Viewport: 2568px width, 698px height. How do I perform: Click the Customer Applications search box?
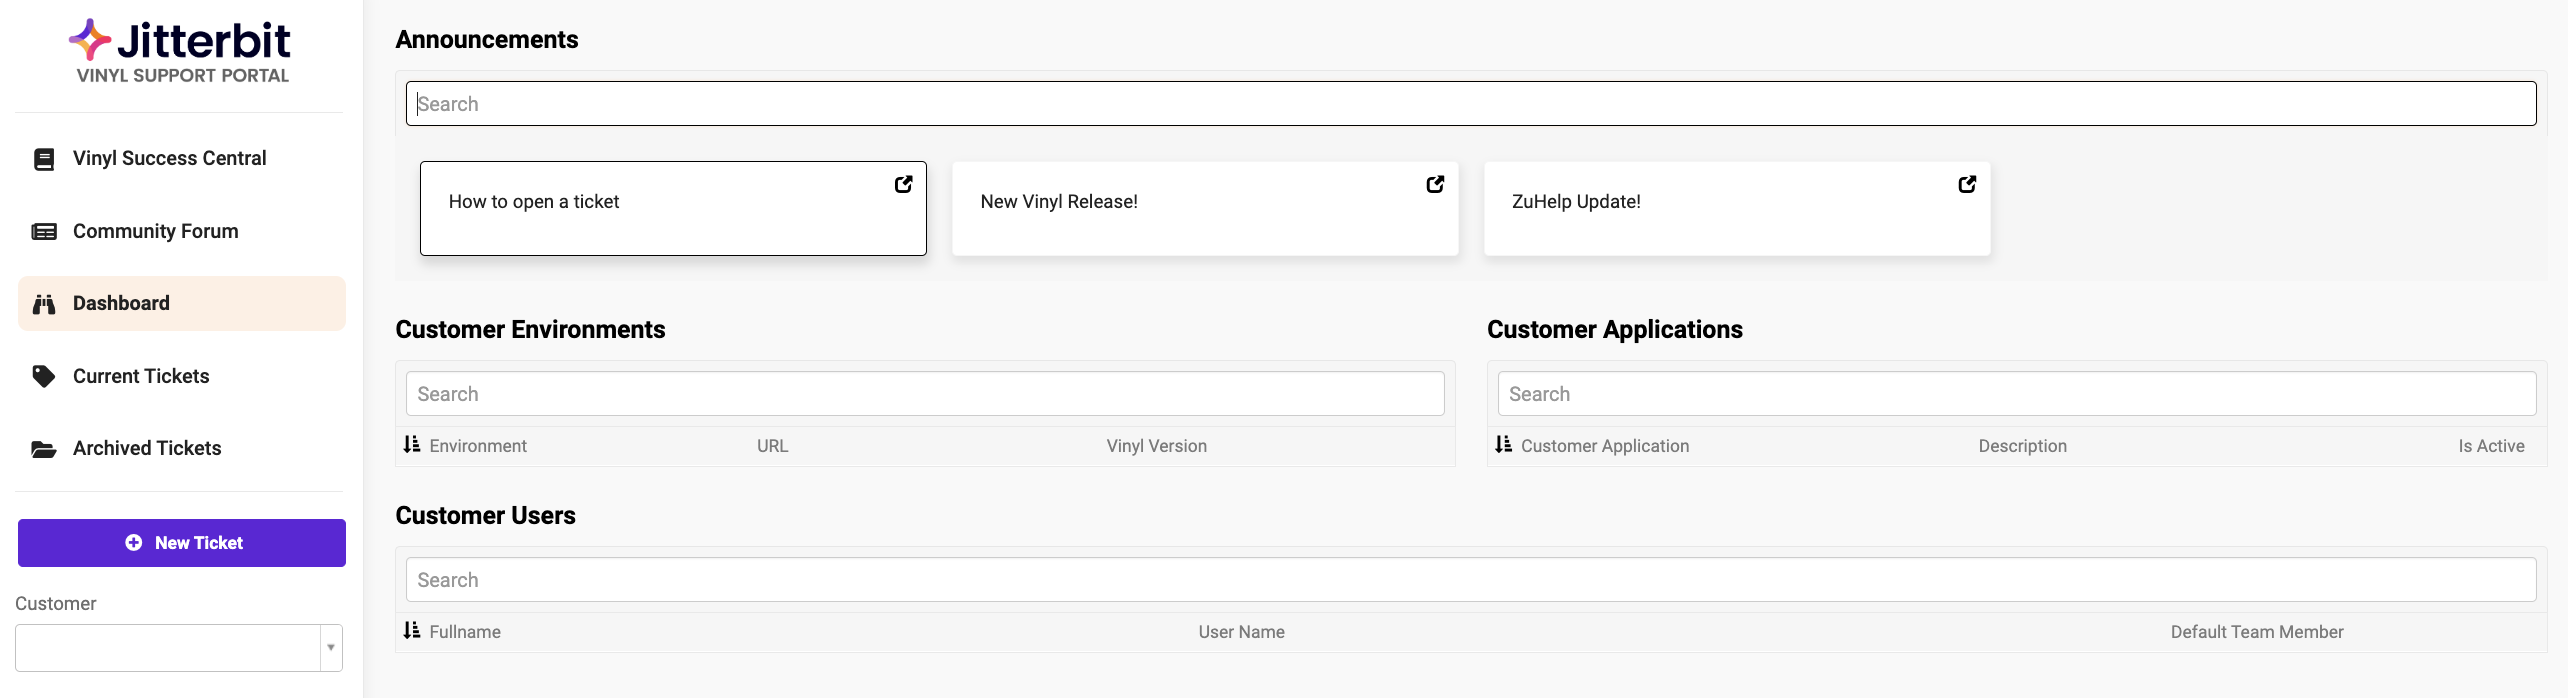pos(2017,394)
